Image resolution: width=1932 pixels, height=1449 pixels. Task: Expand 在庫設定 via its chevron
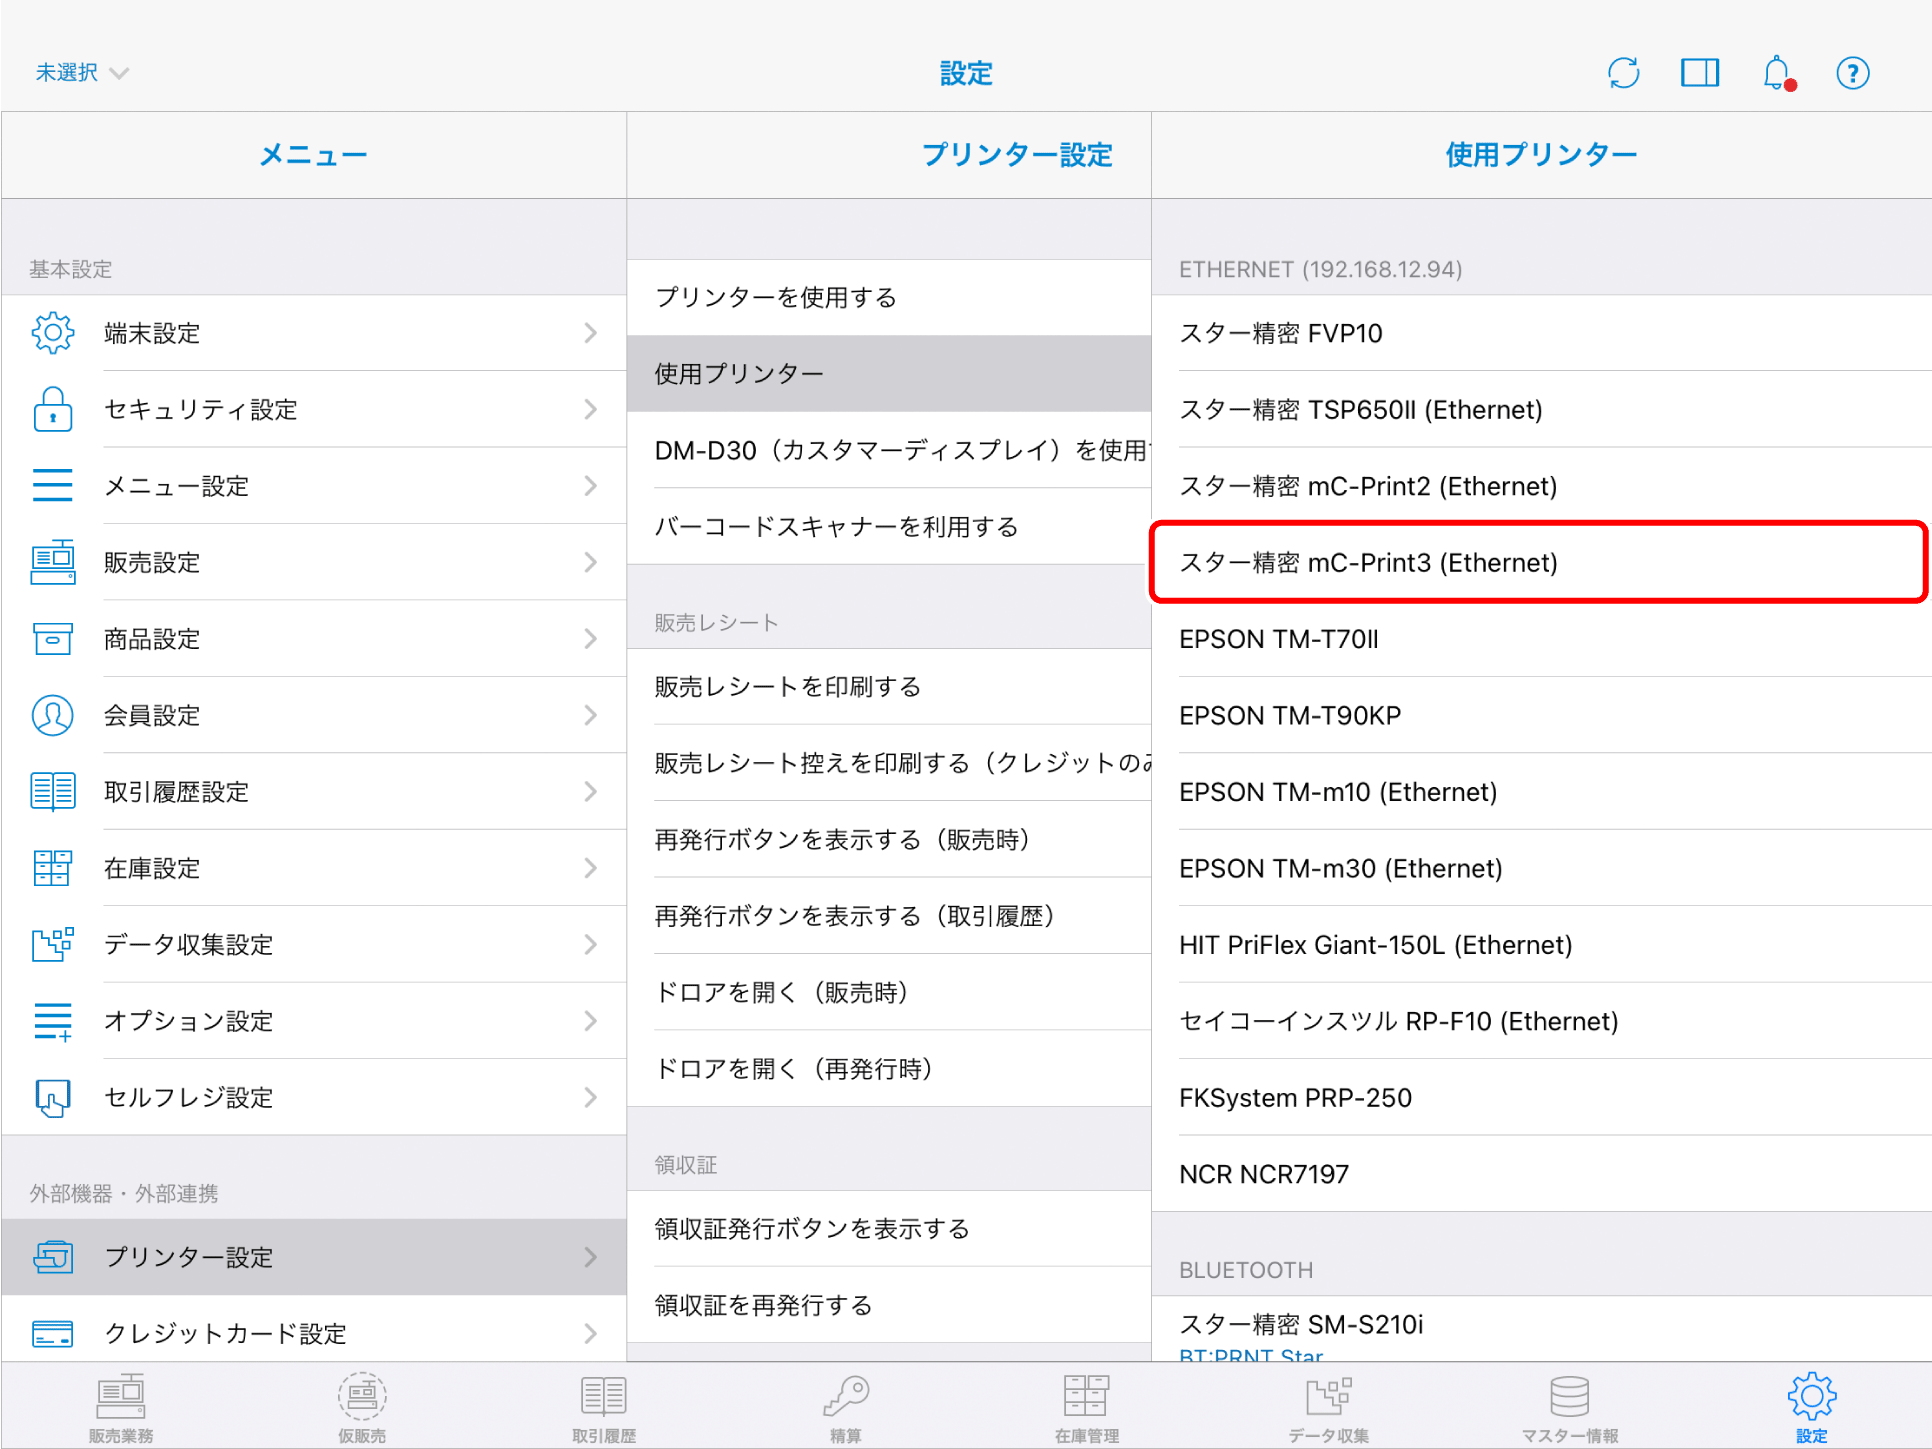point(590,868)
